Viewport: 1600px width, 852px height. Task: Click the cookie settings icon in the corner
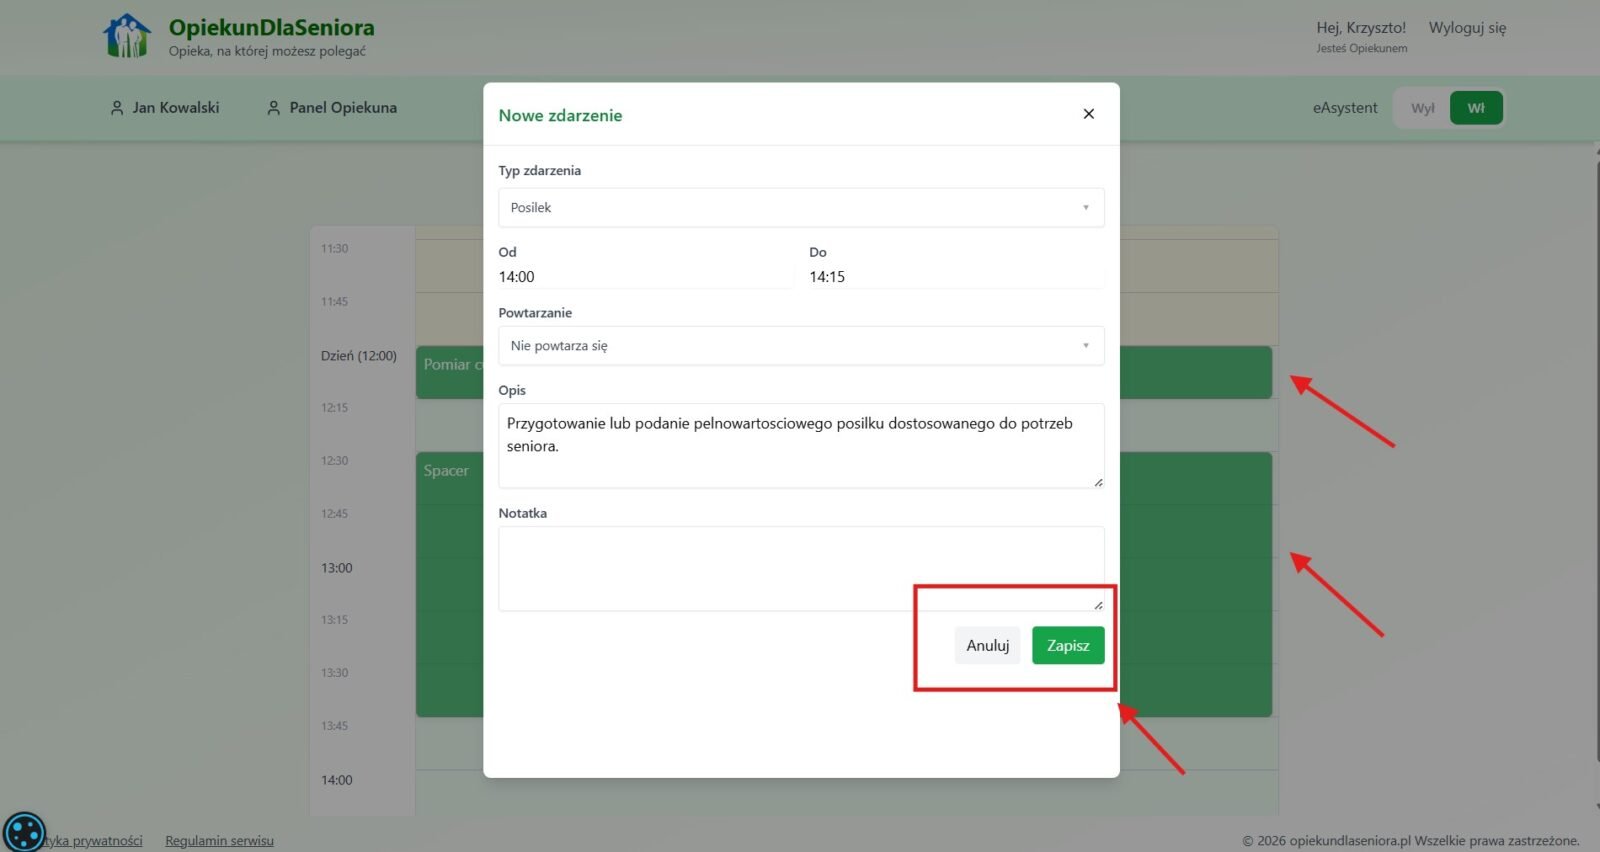coord(24,832)
